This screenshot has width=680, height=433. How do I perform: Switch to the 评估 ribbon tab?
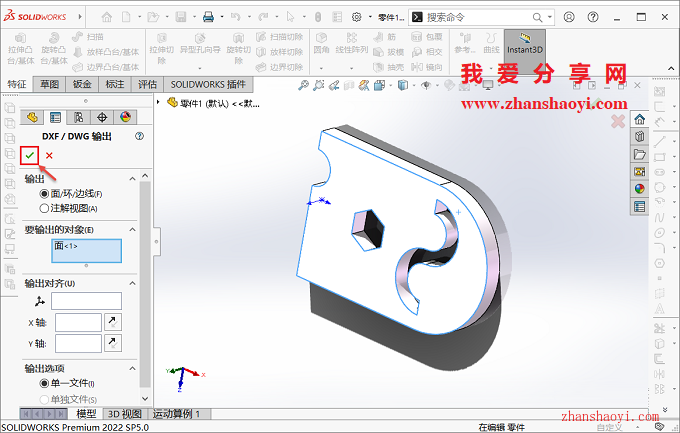(x=147, y=84)
